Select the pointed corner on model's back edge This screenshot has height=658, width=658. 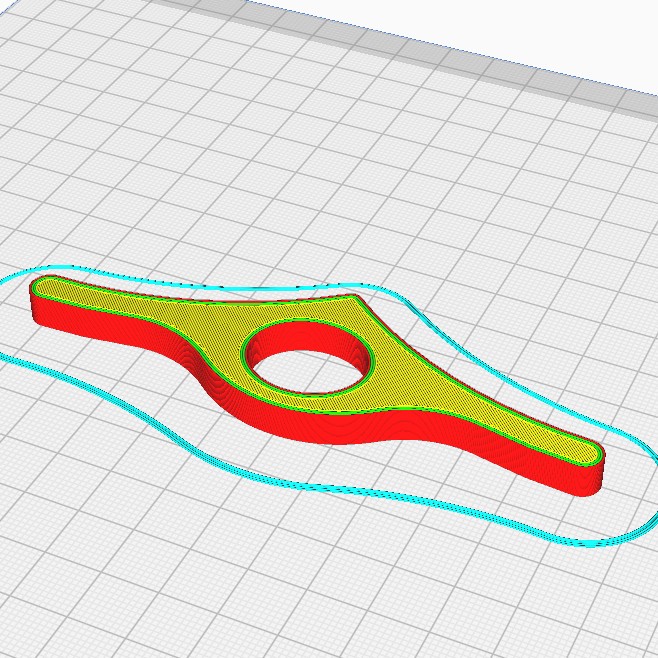[x=355, y=297]
